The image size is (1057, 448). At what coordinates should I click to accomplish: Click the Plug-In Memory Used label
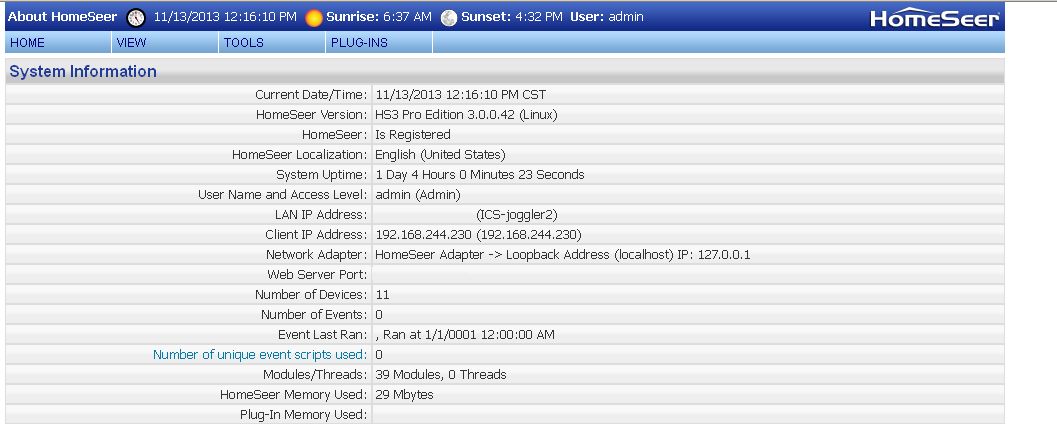tap(304, 414)
